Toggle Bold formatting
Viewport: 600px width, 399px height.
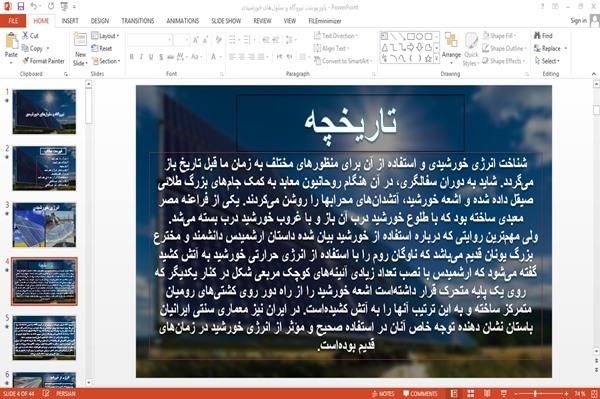(x=131, y=57)
